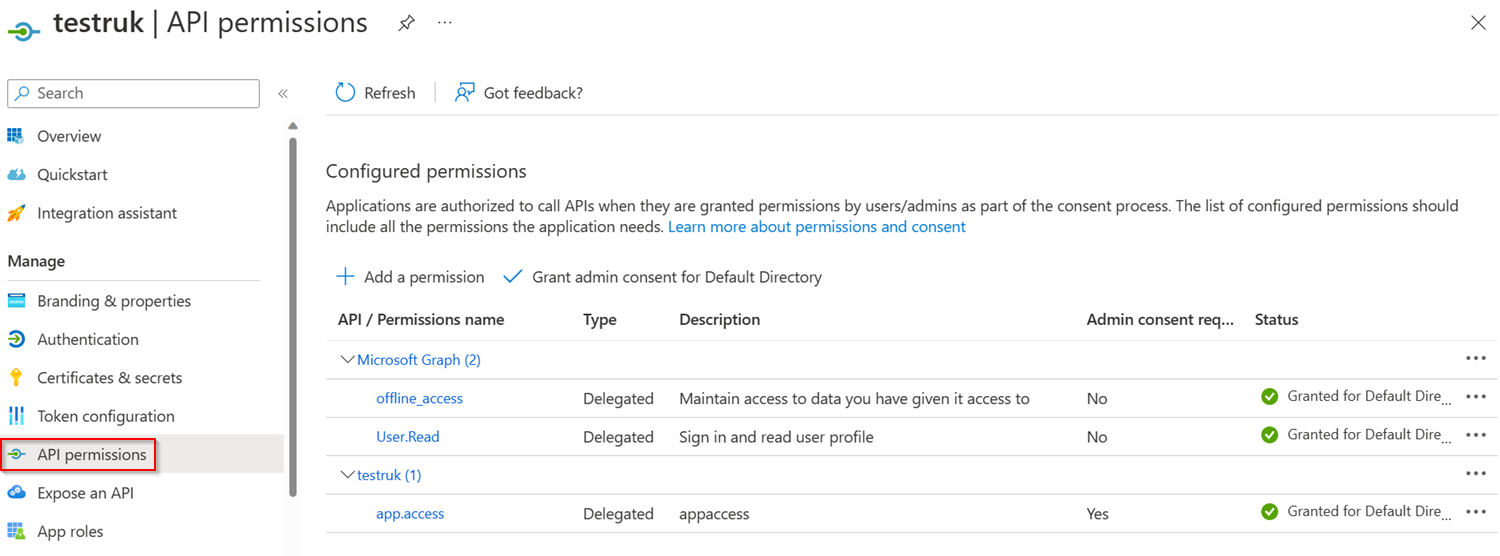Click the Got feedback icon

[465, 93]
